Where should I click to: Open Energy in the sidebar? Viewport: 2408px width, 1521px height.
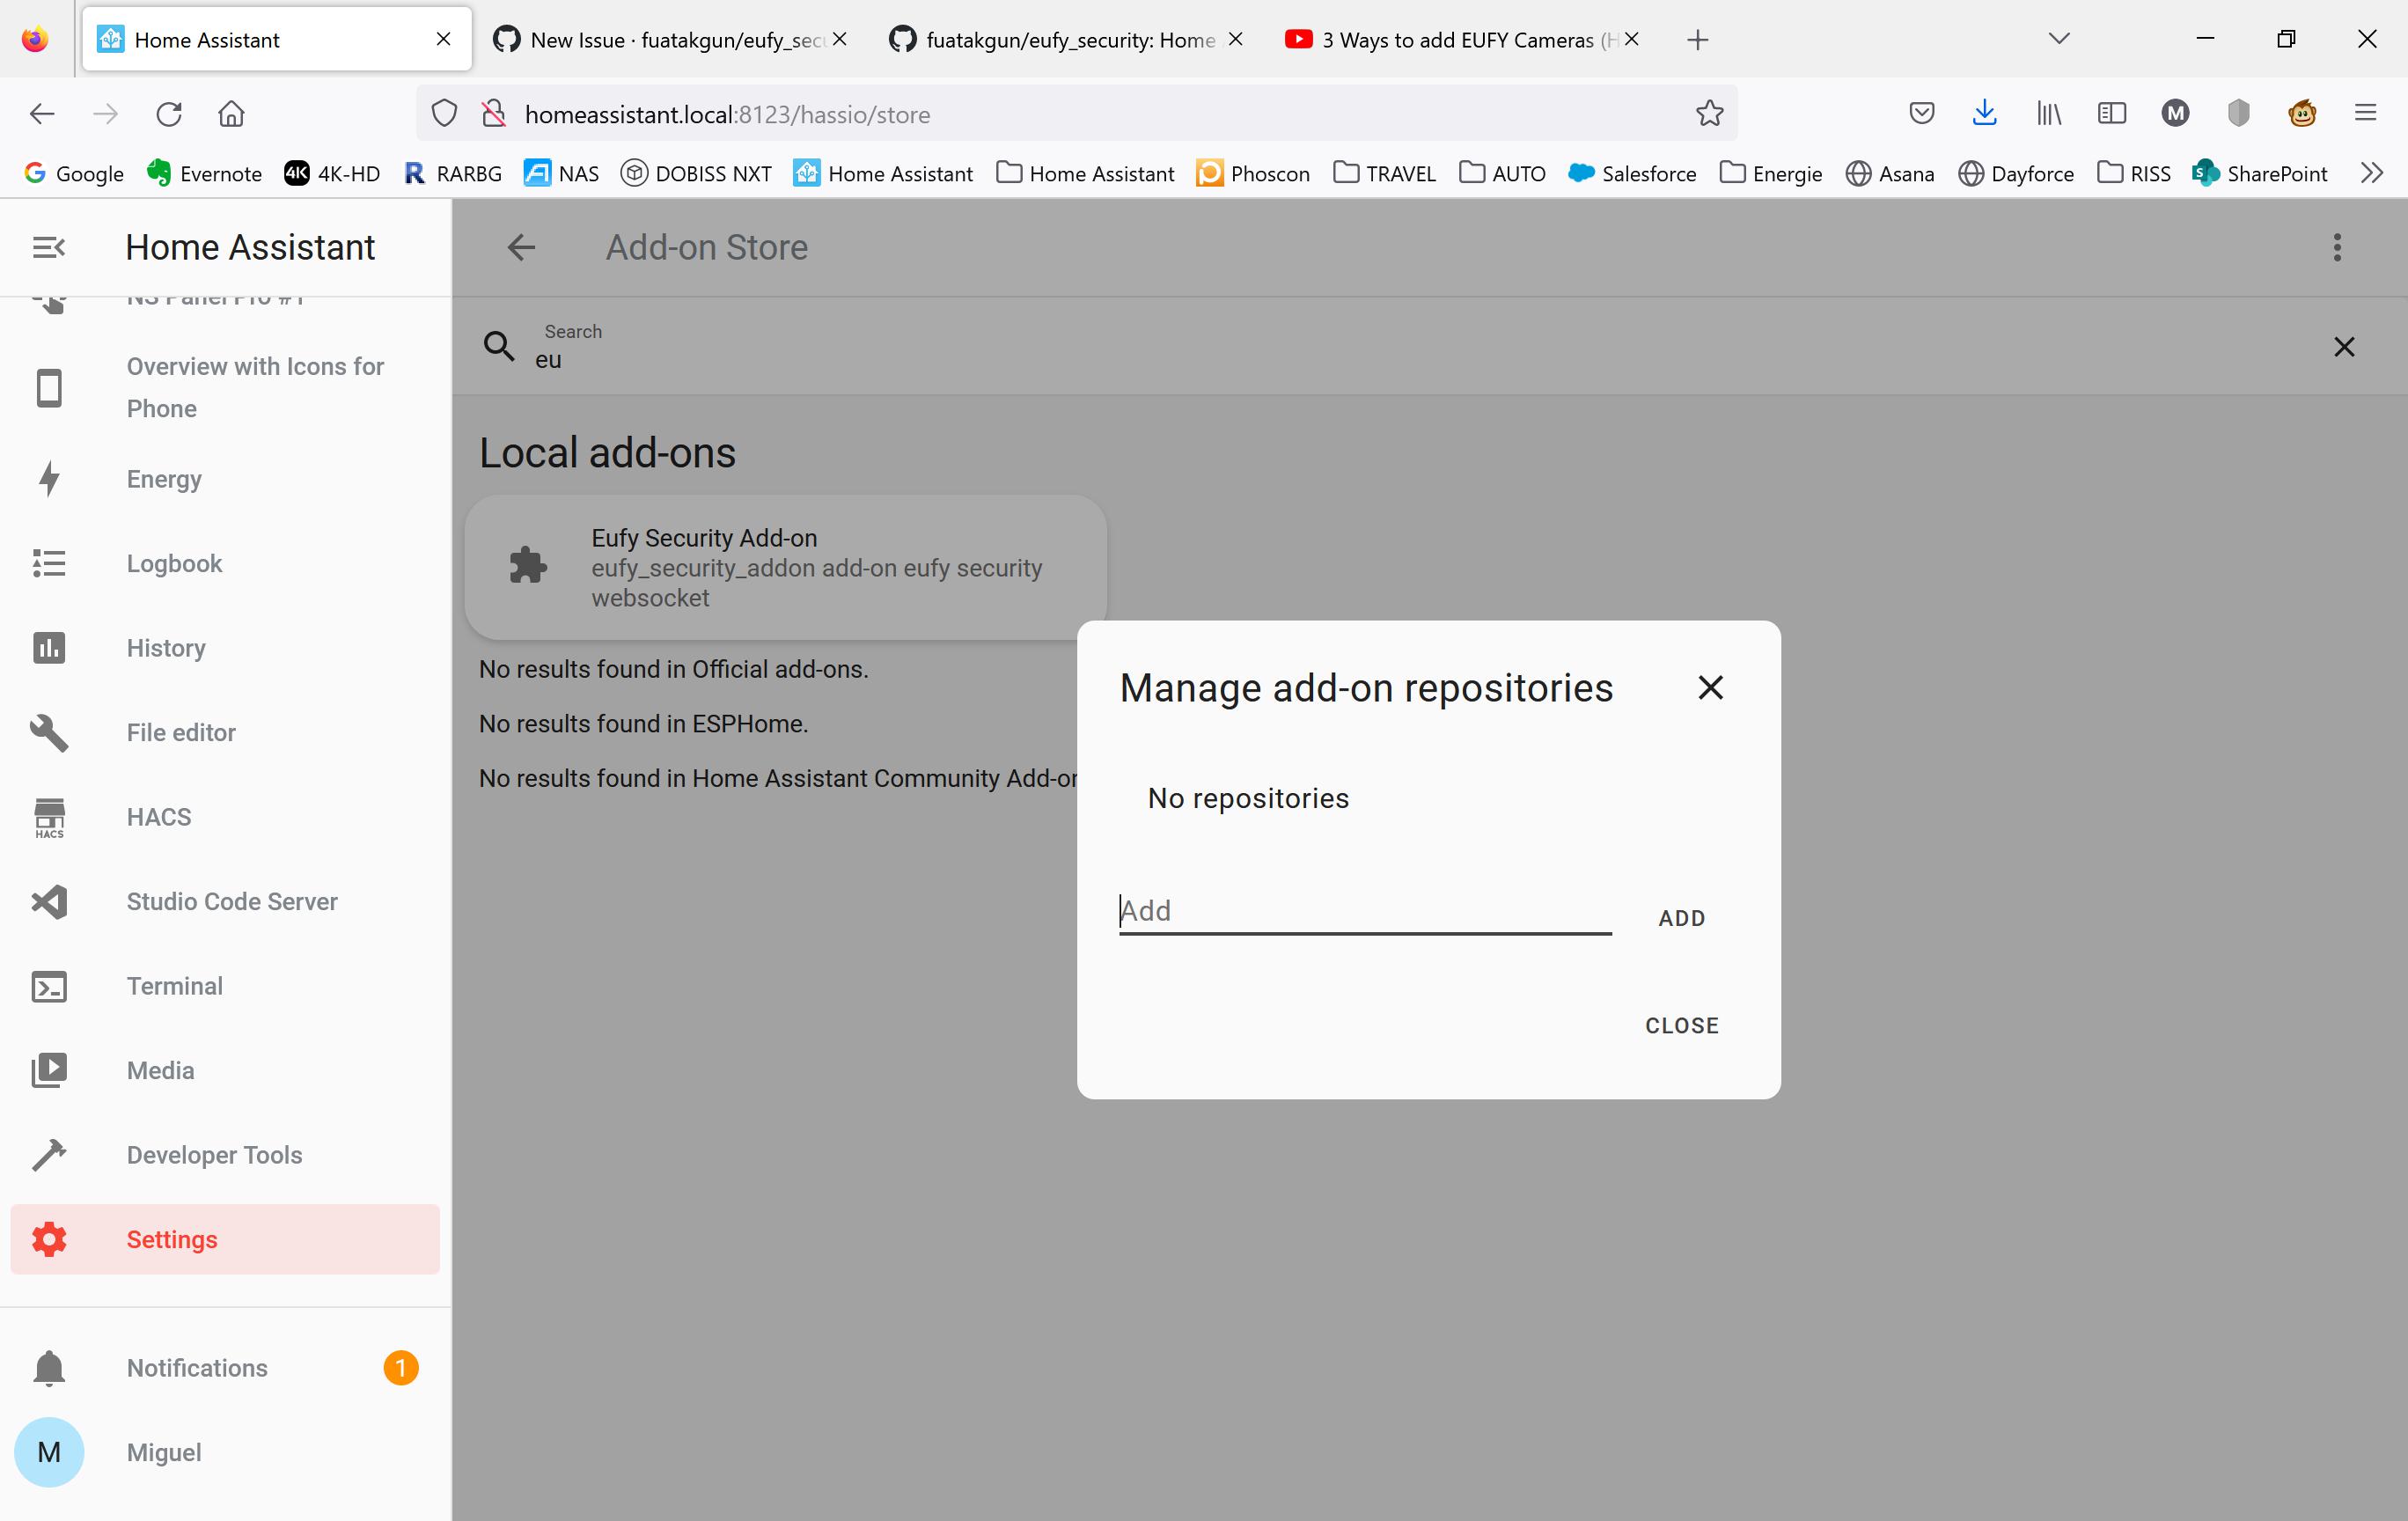225,479
